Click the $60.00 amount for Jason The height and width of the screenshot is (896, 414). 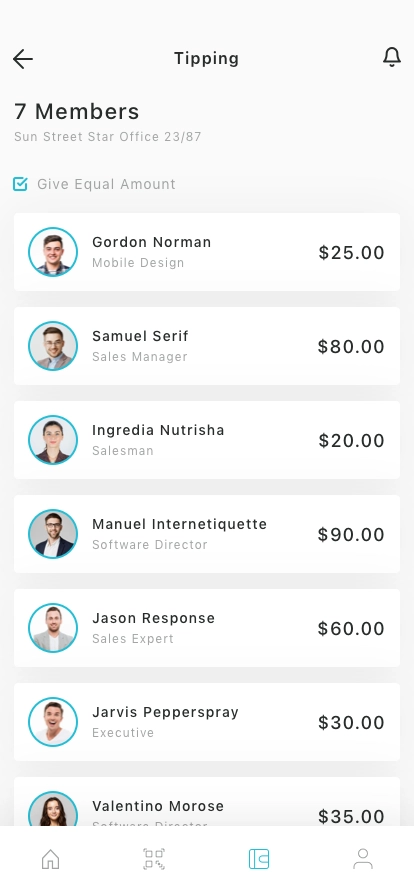pyautogui.click(x=351, y=629)
